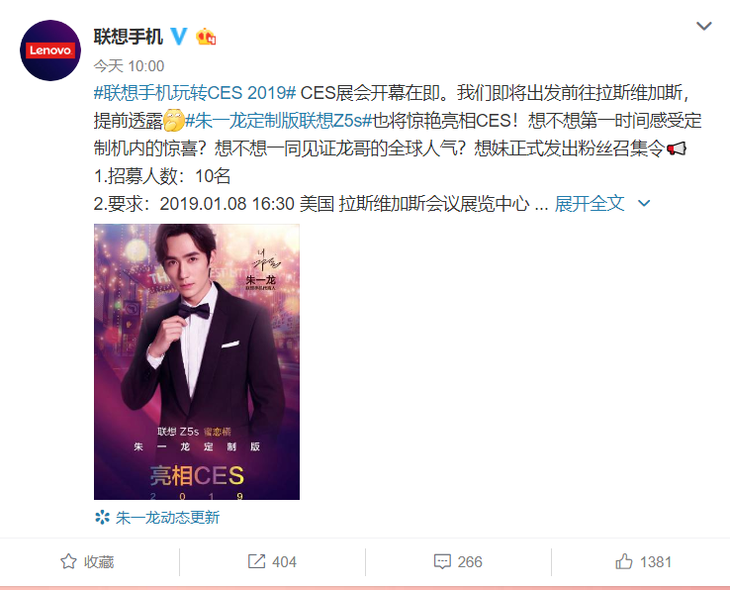Click the repost share icon
This screenshot has width=730, height=590.
(257, 561)
